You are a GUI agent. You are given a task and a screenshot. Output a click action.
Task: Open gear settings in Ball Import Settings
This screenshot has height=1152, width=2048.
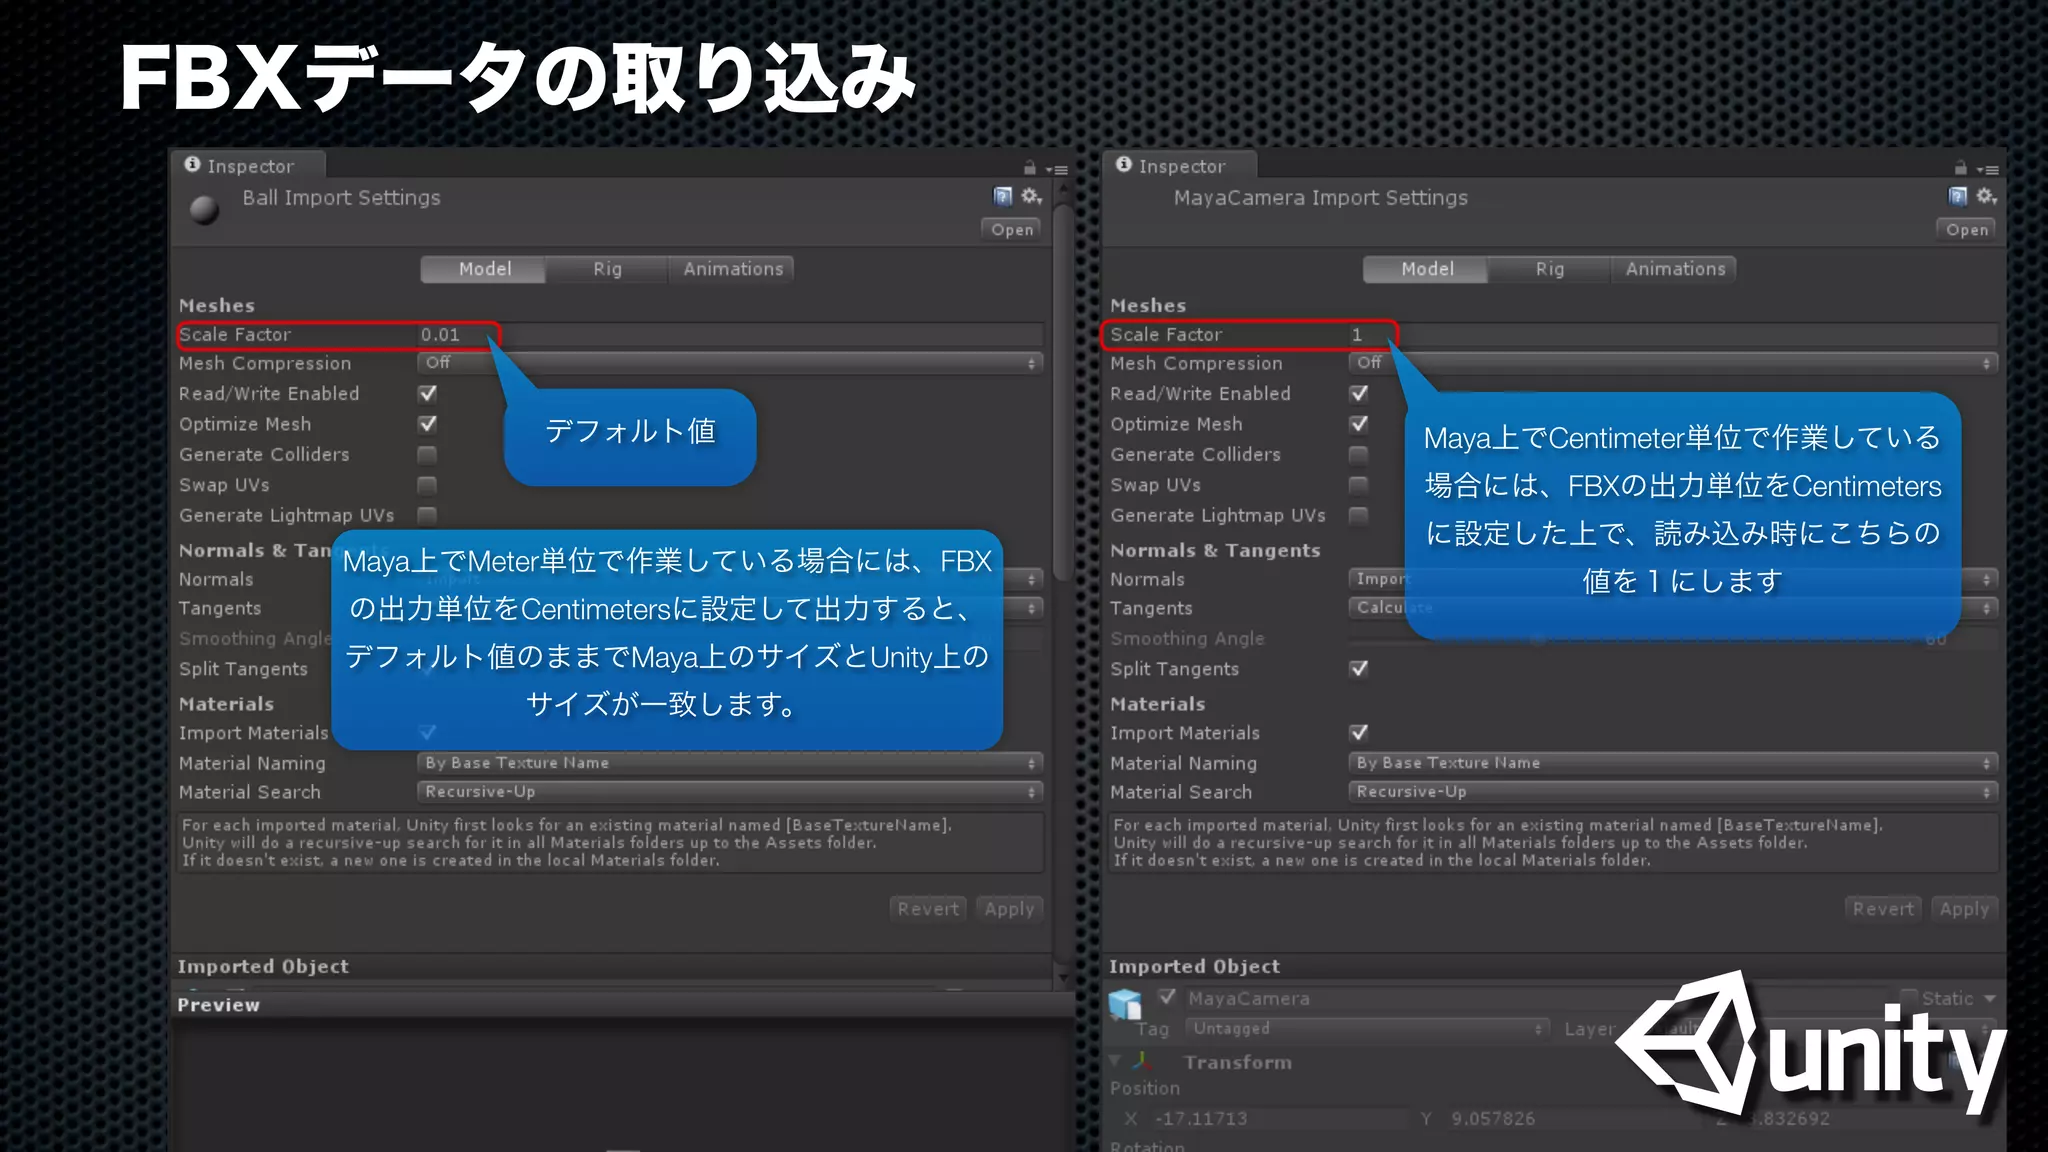click(1032, 196)
